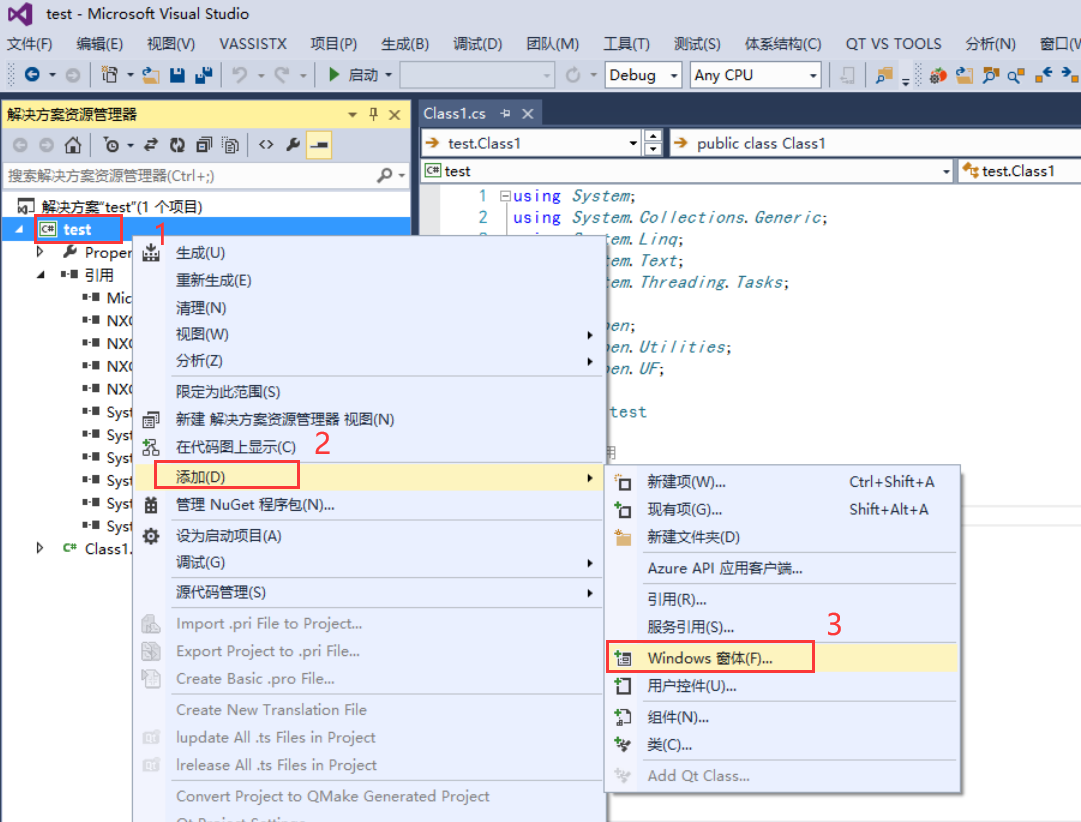
Task: Open the 编辑(E) menu
Action: tap(99, 44)
